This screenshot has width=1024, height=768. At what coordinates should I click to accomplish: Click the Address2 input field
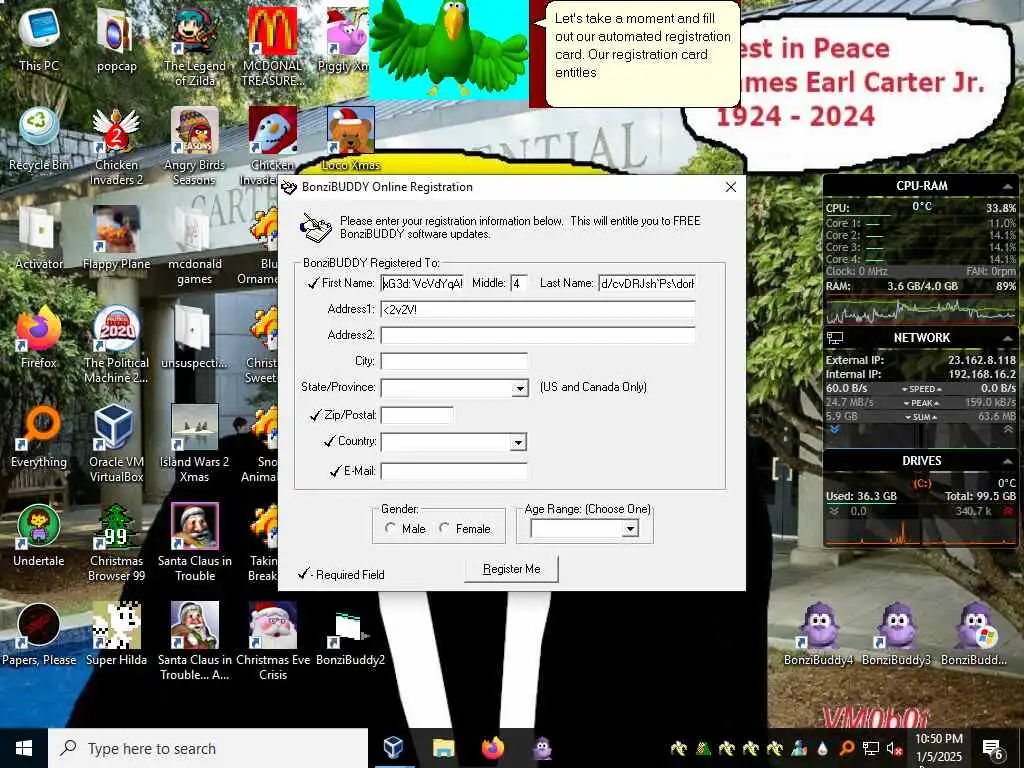point(538,336)
